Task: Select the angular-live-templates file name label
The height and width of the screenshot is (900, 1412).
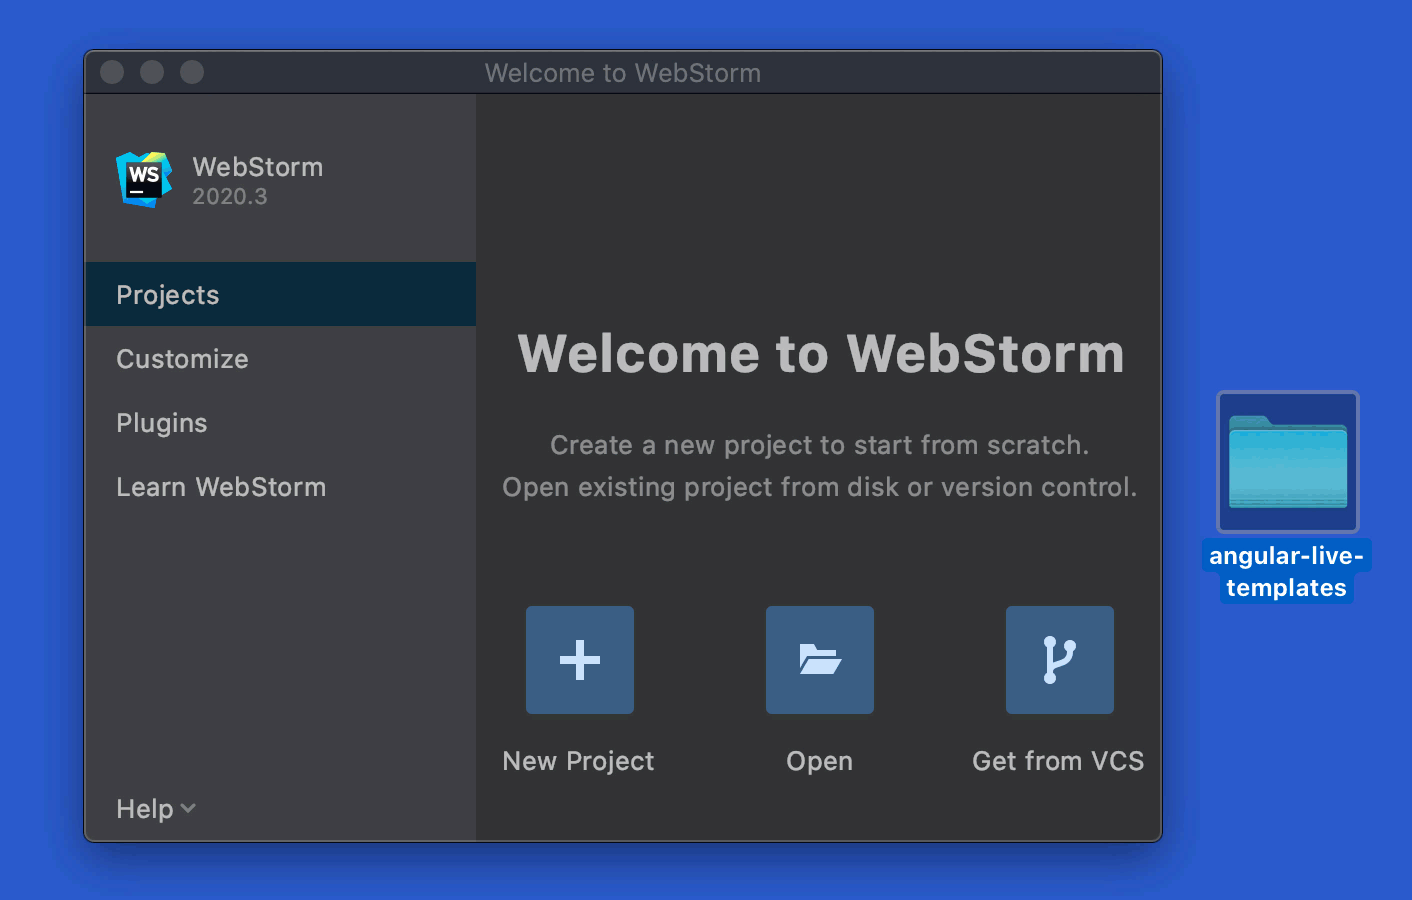Action: pyautogui.click(x=1286, y=571)
